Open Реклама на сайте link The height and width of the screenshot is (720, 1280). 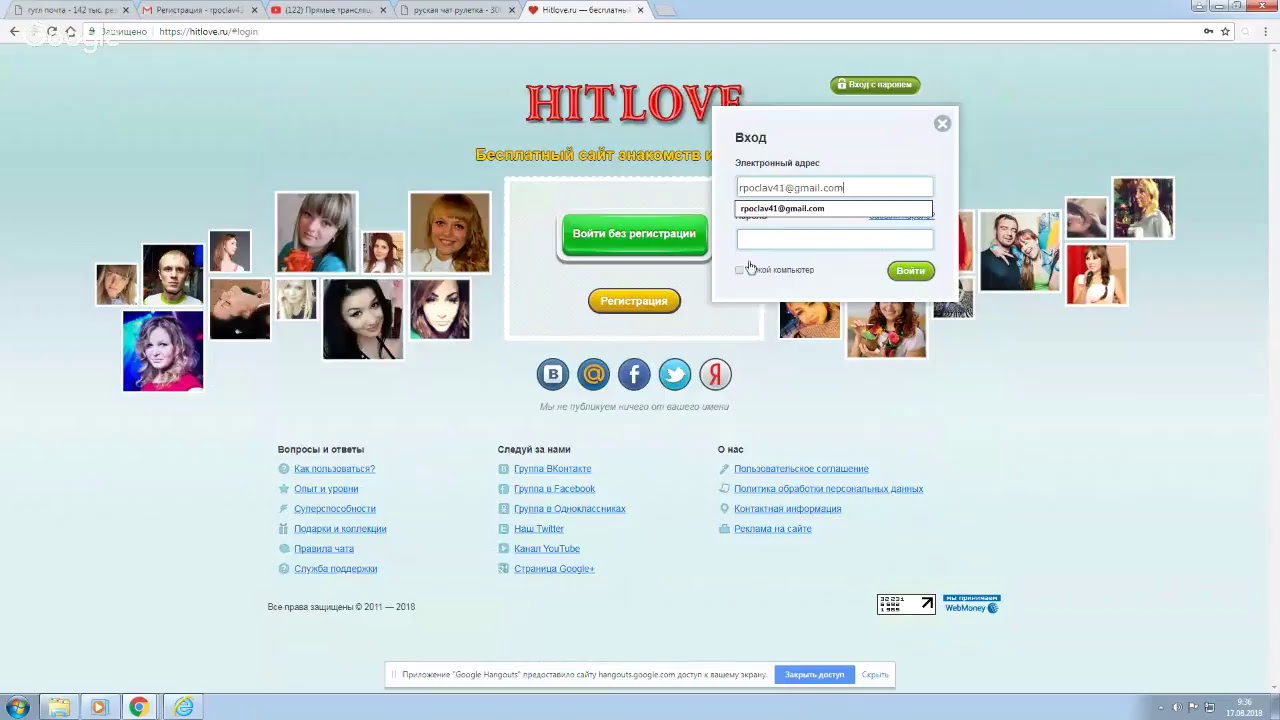coord(773,529)
